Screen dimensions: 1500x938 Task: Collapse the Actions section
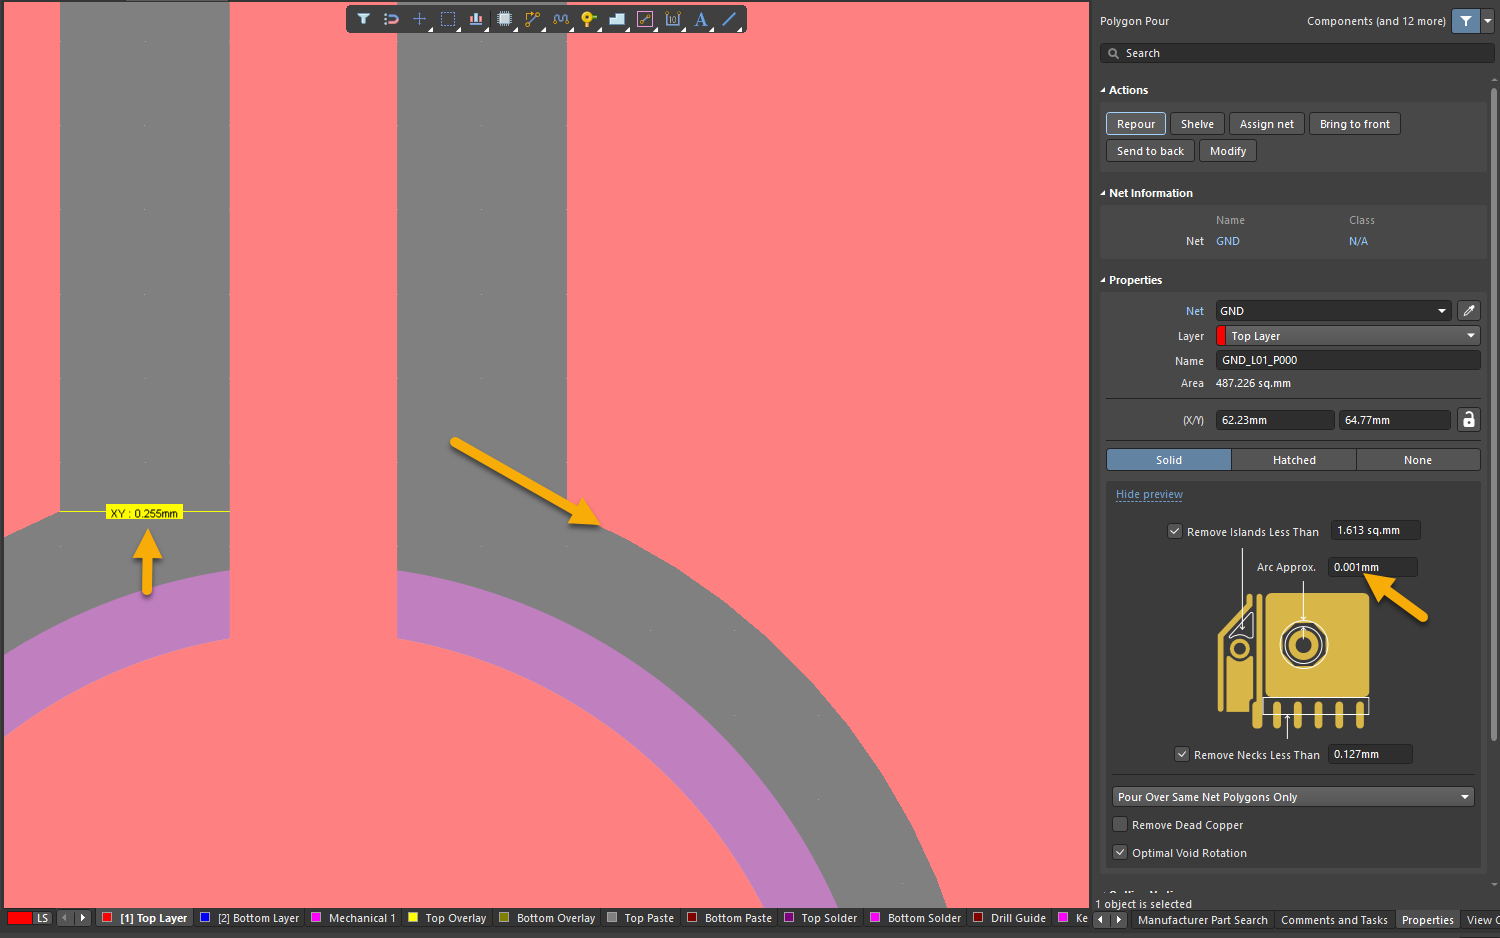click(1103, 90)
